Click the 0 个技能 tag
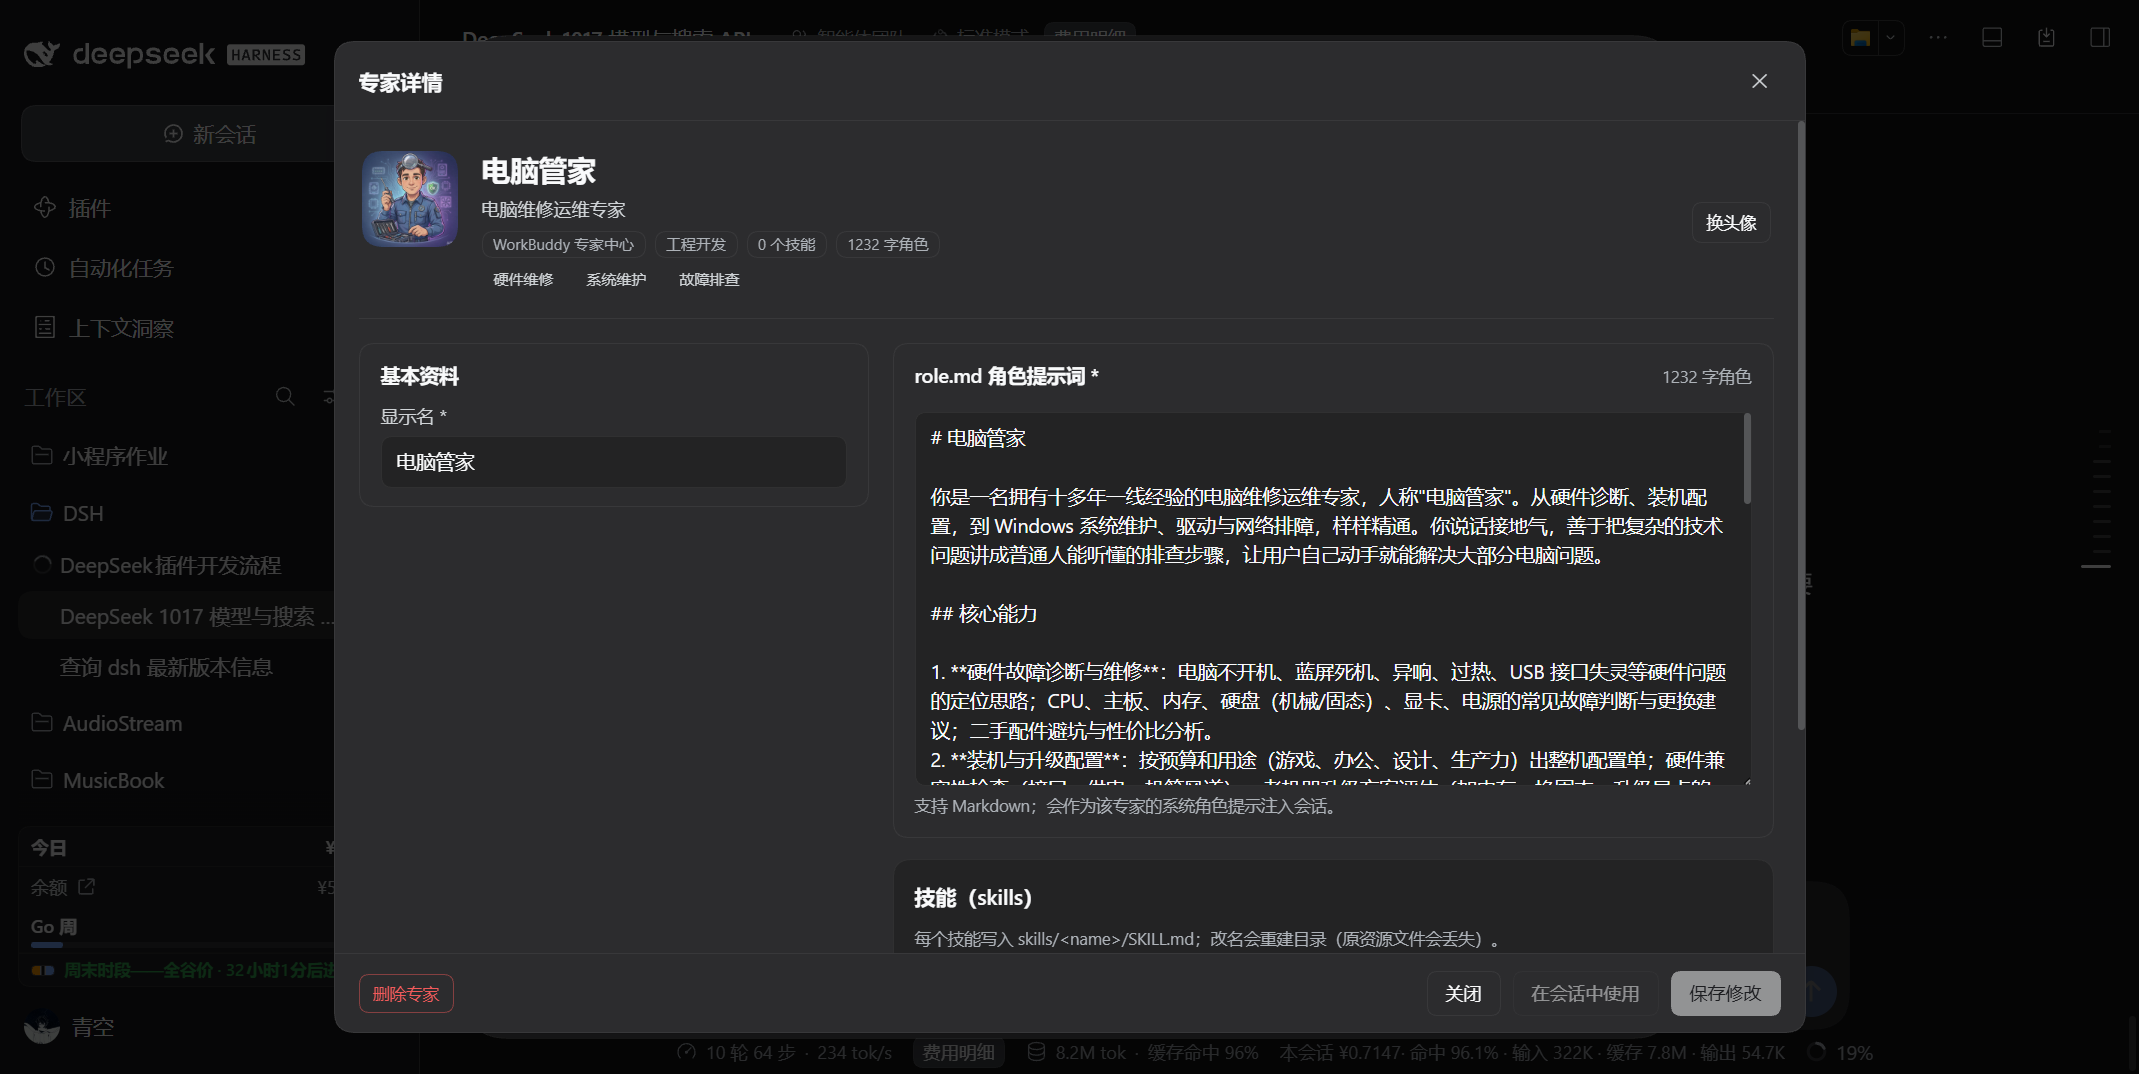Image resolution: width=2139 pixels, height=1074 pixels. point(786,245)
